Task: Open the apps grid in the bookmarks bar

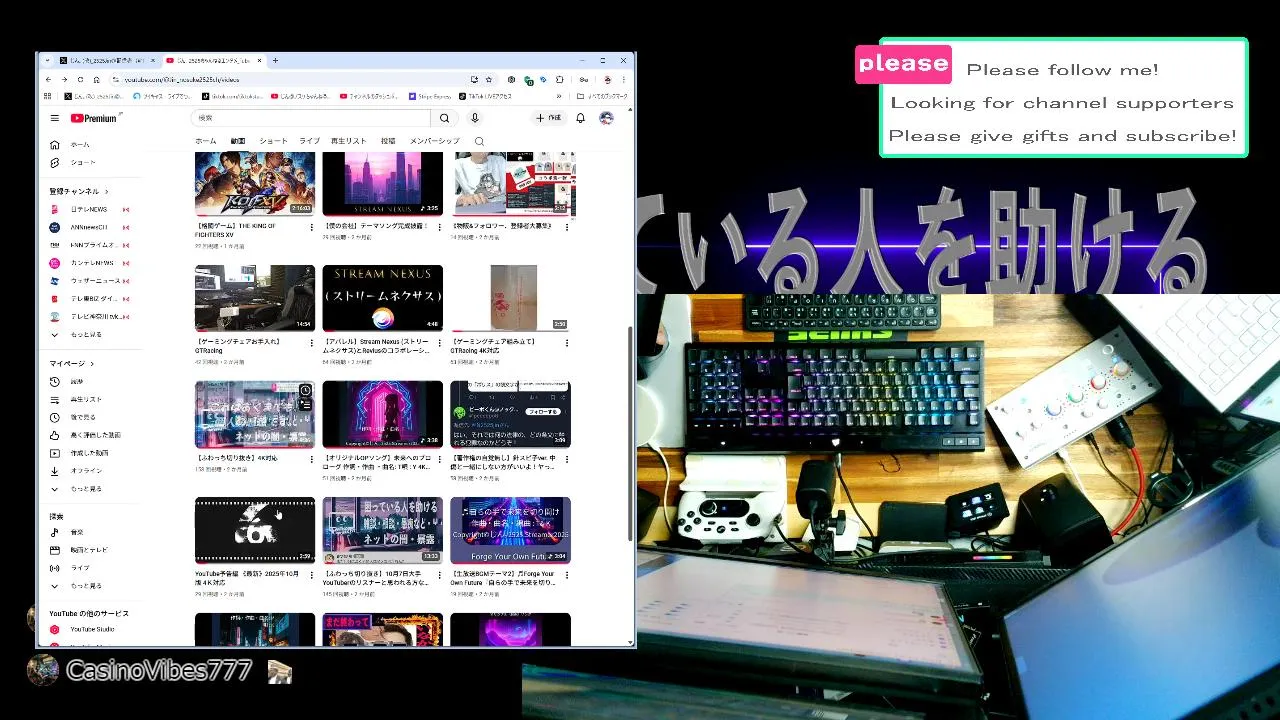Action: tap(48, 96)
